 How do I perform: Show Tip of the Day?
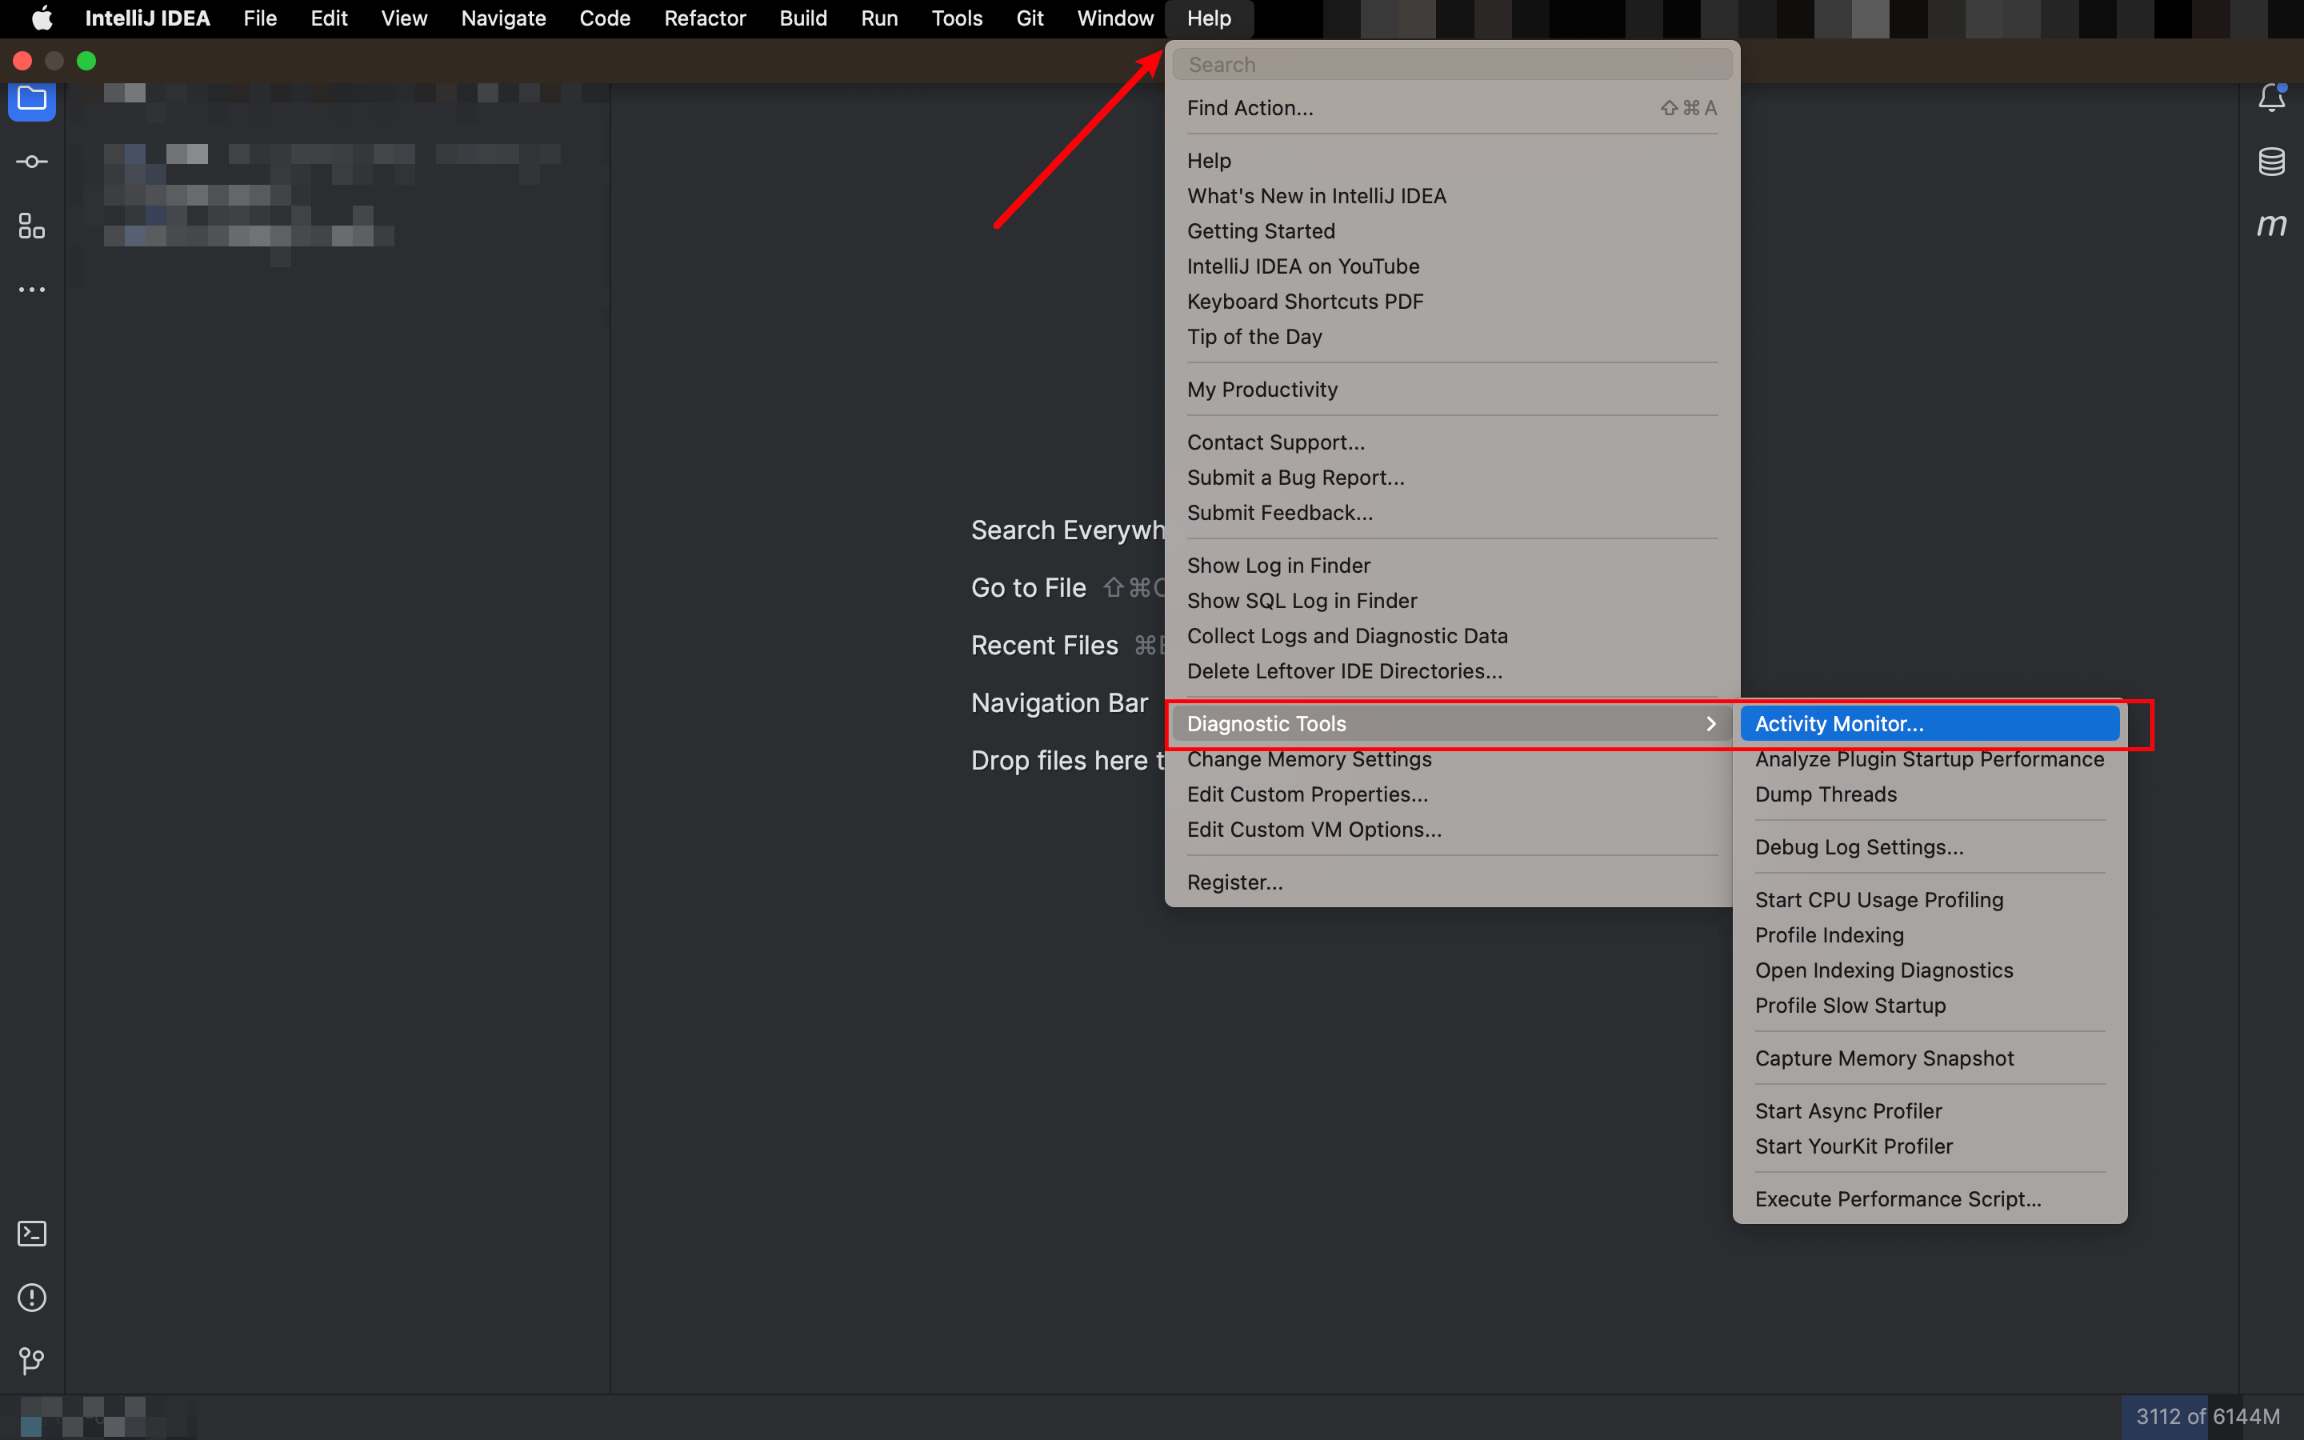pyautogui.click(x=1452, y=337)
